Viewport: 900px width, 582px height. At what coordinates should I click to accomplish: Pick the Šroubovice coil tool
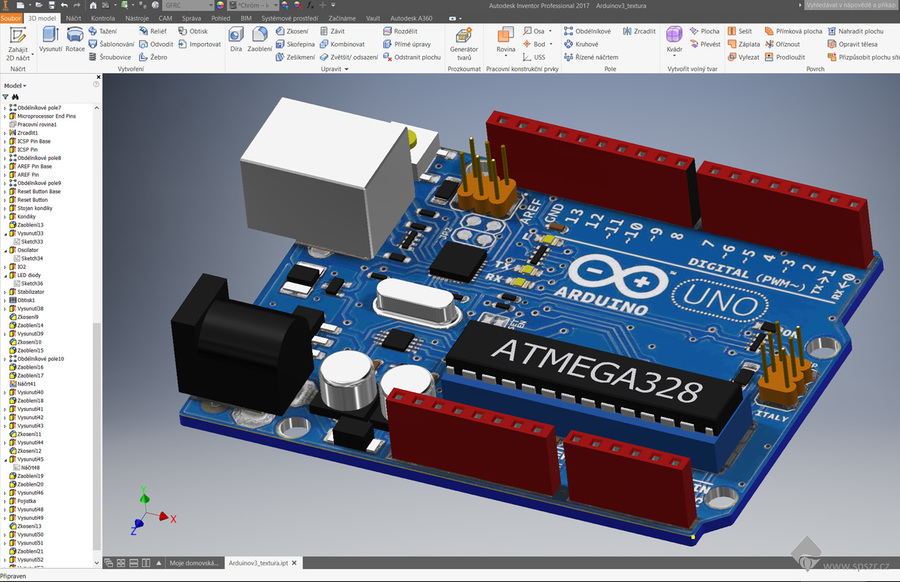(x=110, y=57)
